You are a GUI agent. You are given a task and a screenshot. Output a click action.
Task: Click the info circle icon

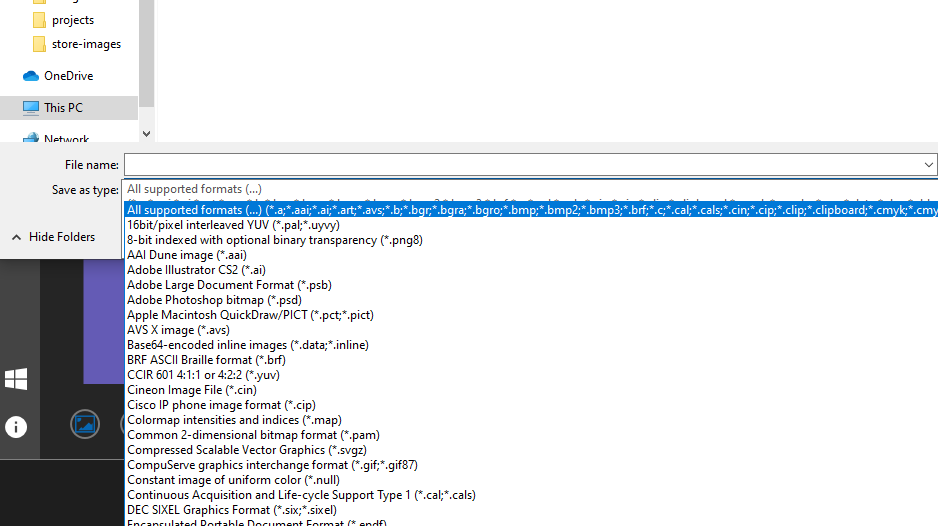(16, 427)
